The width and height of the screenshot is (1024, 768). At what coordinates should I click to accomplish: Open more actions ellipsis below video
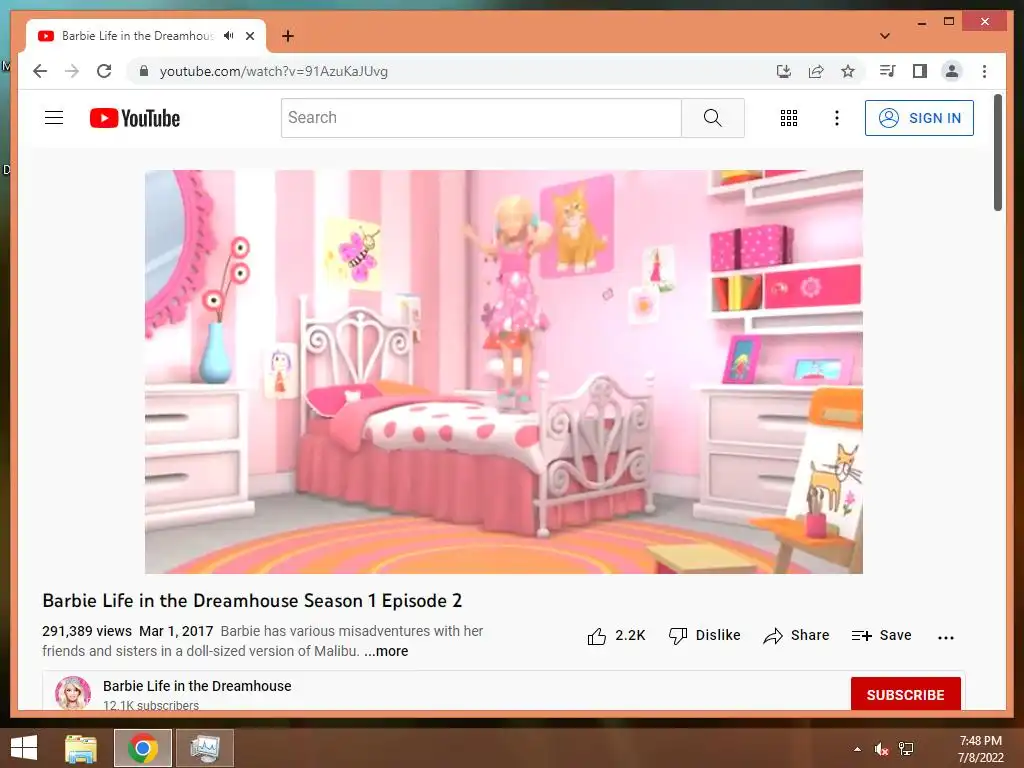click(x=946, y=637)
